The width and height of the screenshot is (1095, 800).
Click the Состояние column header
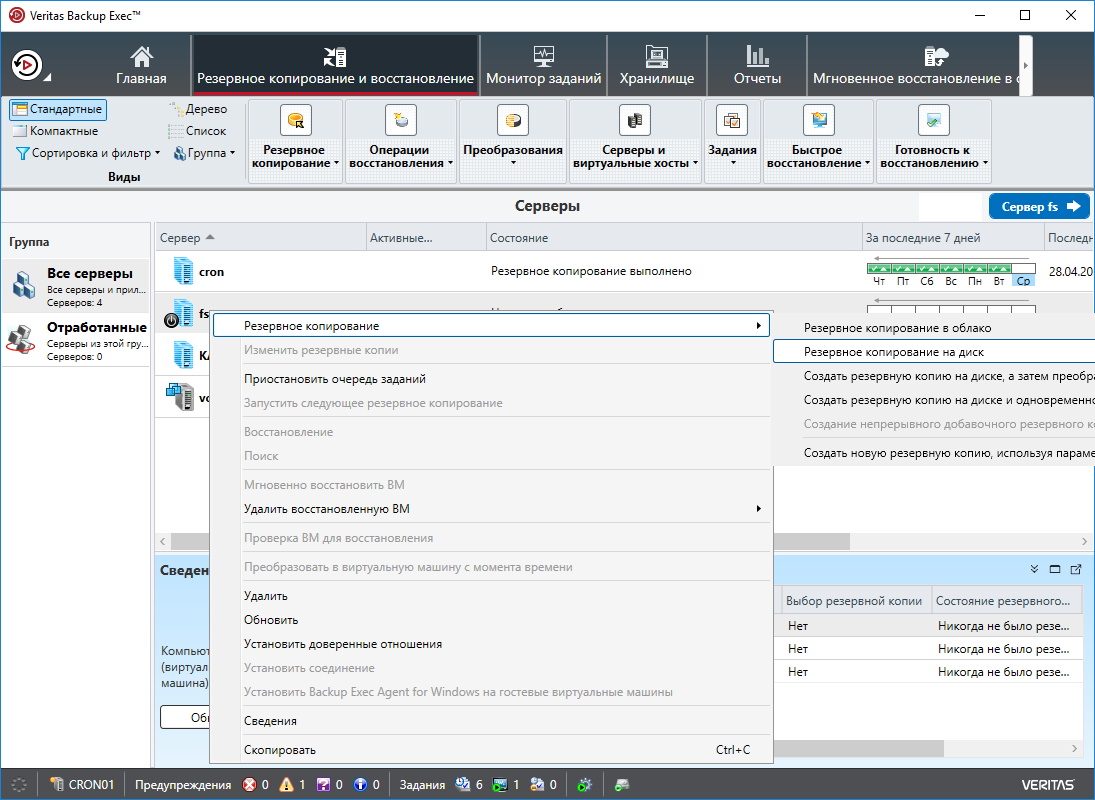point(674,238)
